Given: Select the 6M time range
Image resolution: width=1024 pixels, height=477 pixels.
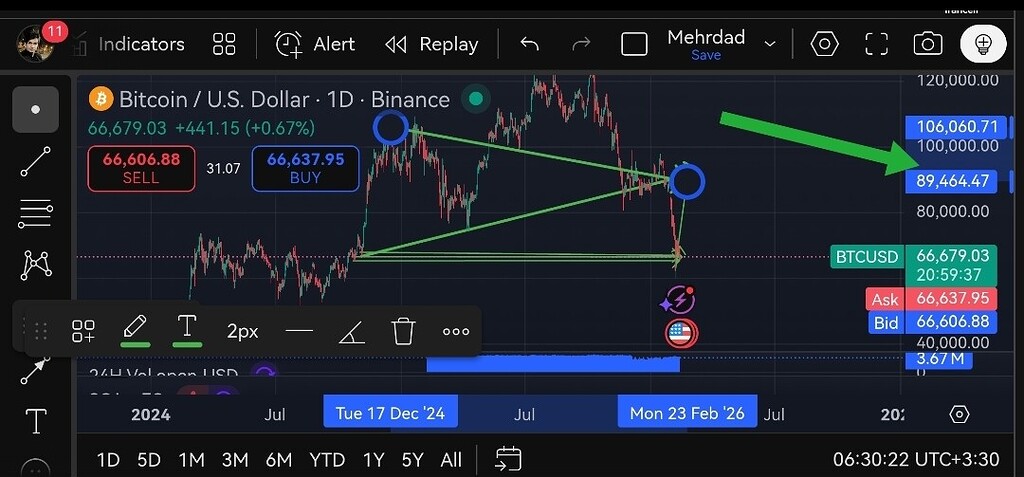Looking at the screenshot, I should (x=278, y=460).
